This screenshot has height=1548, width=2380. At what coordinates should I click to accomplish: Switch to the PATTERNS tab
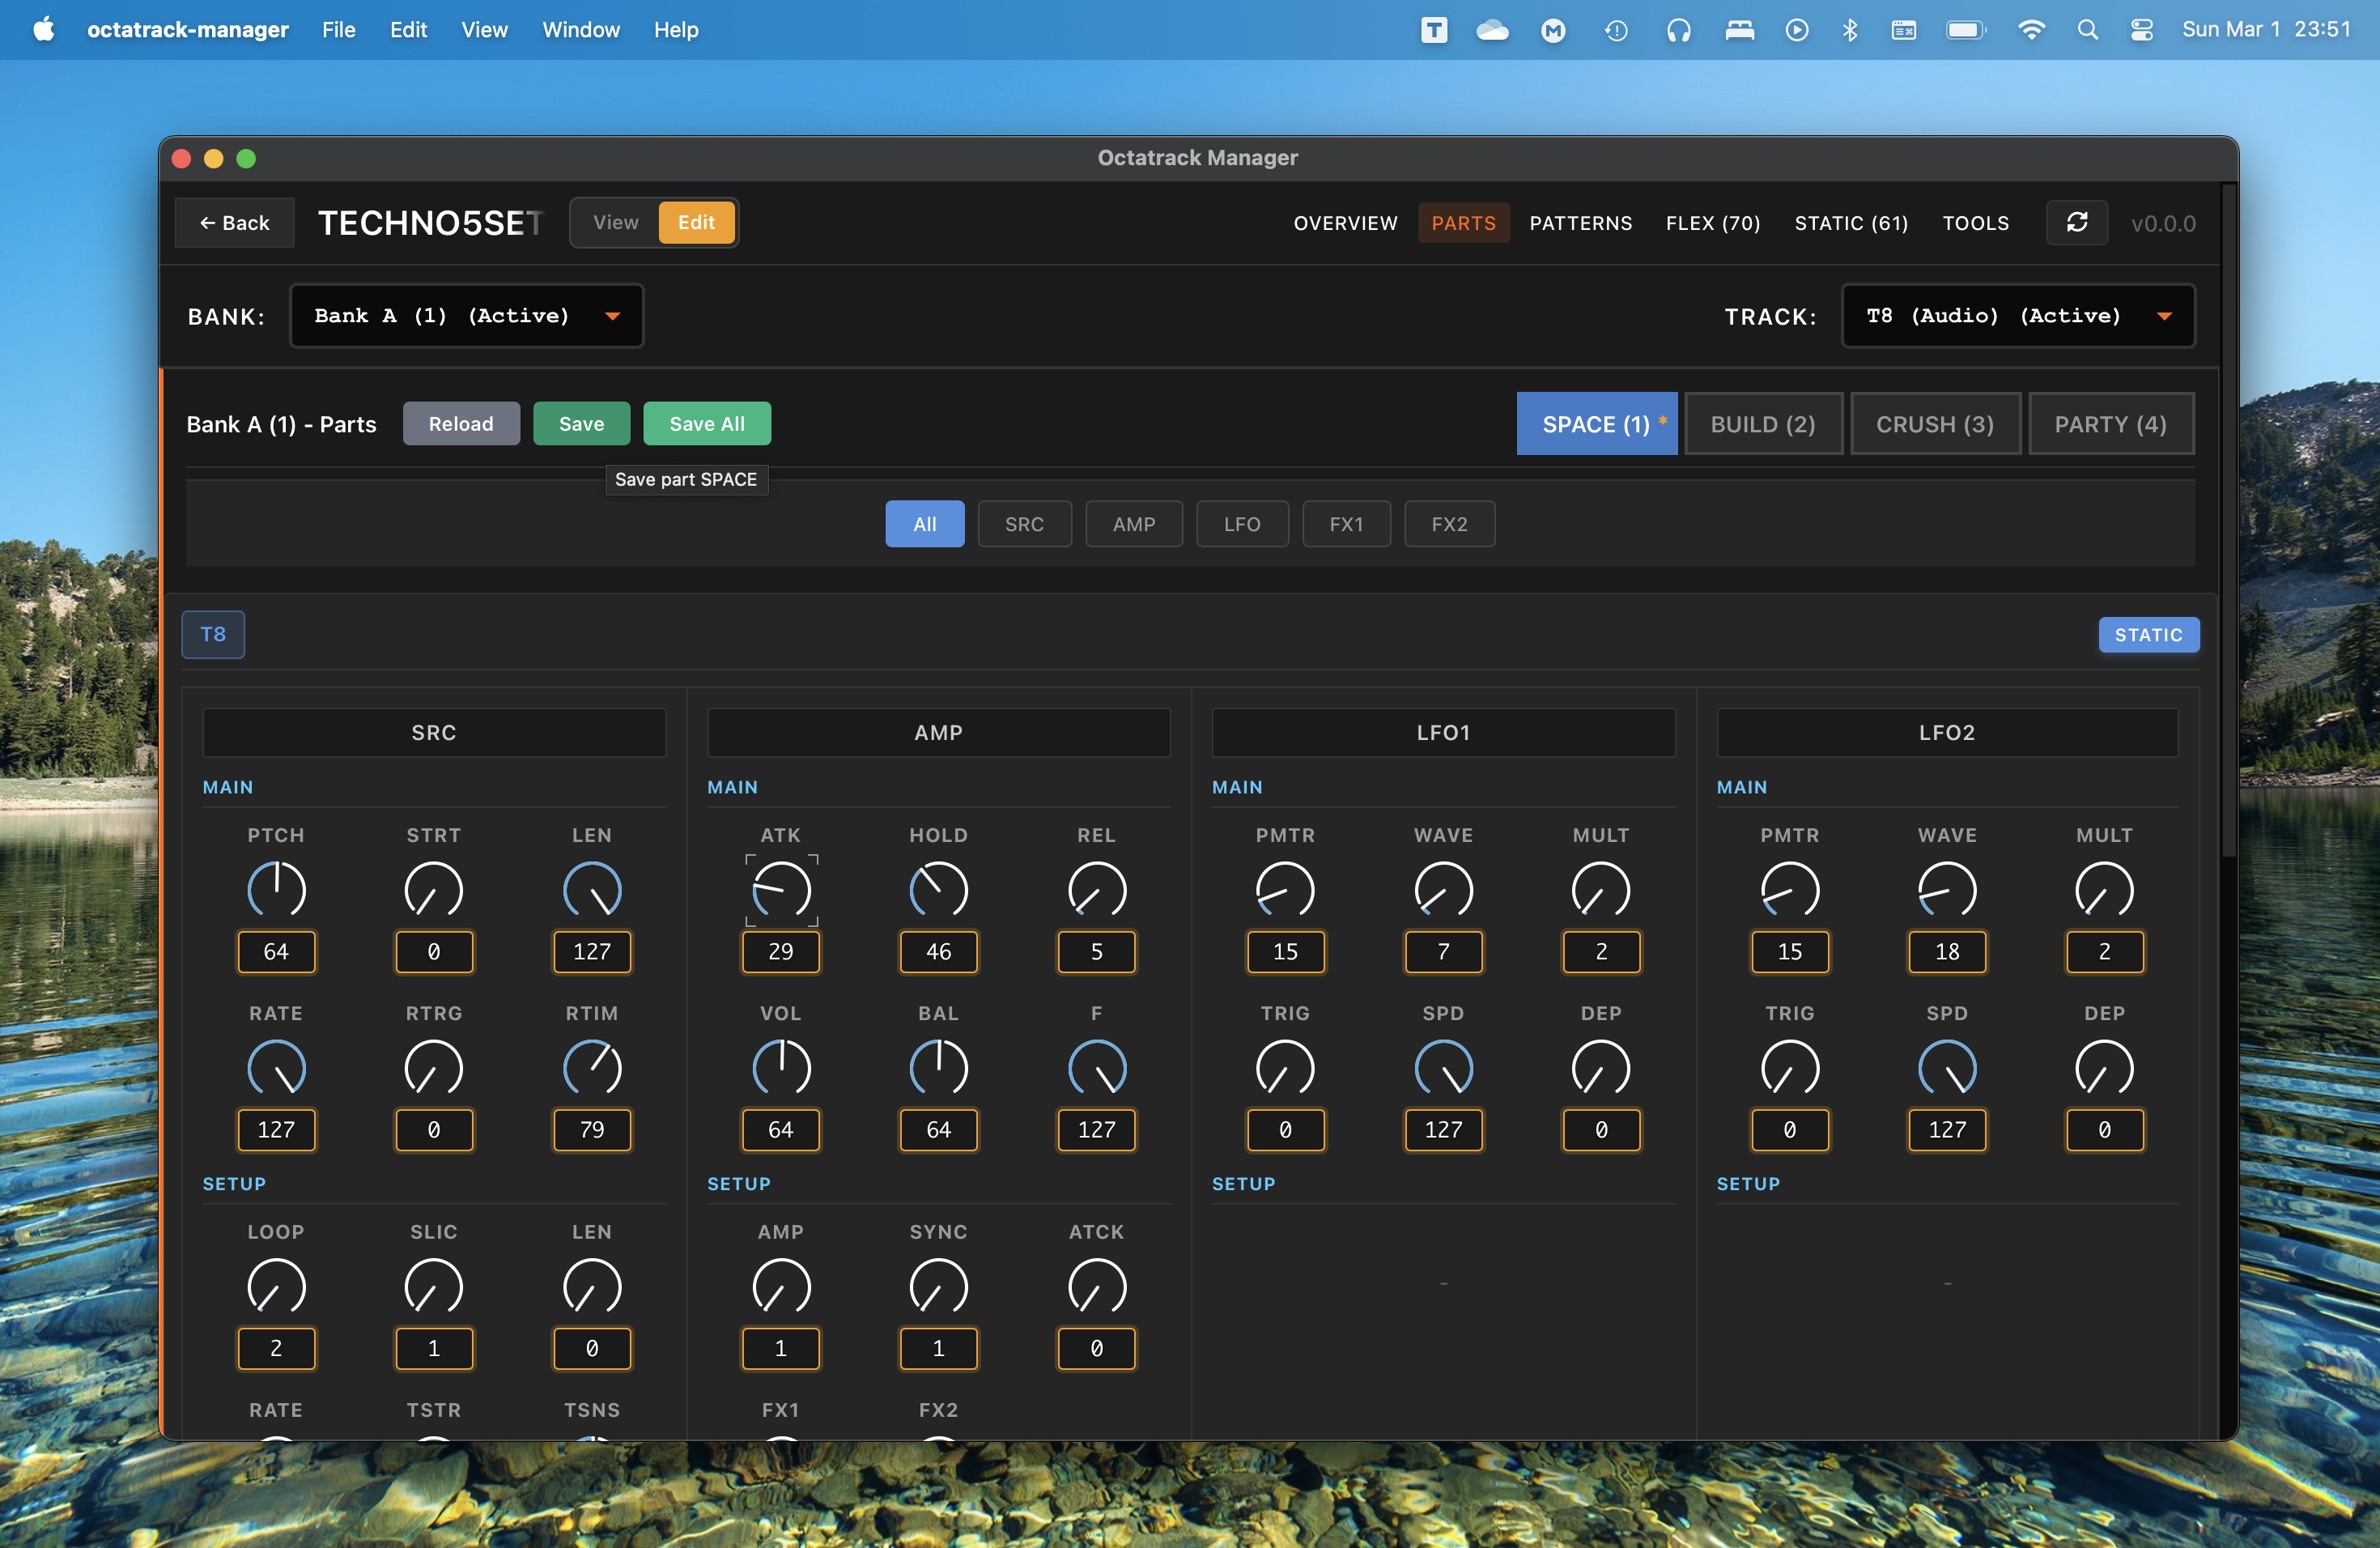pos(1580,223)
